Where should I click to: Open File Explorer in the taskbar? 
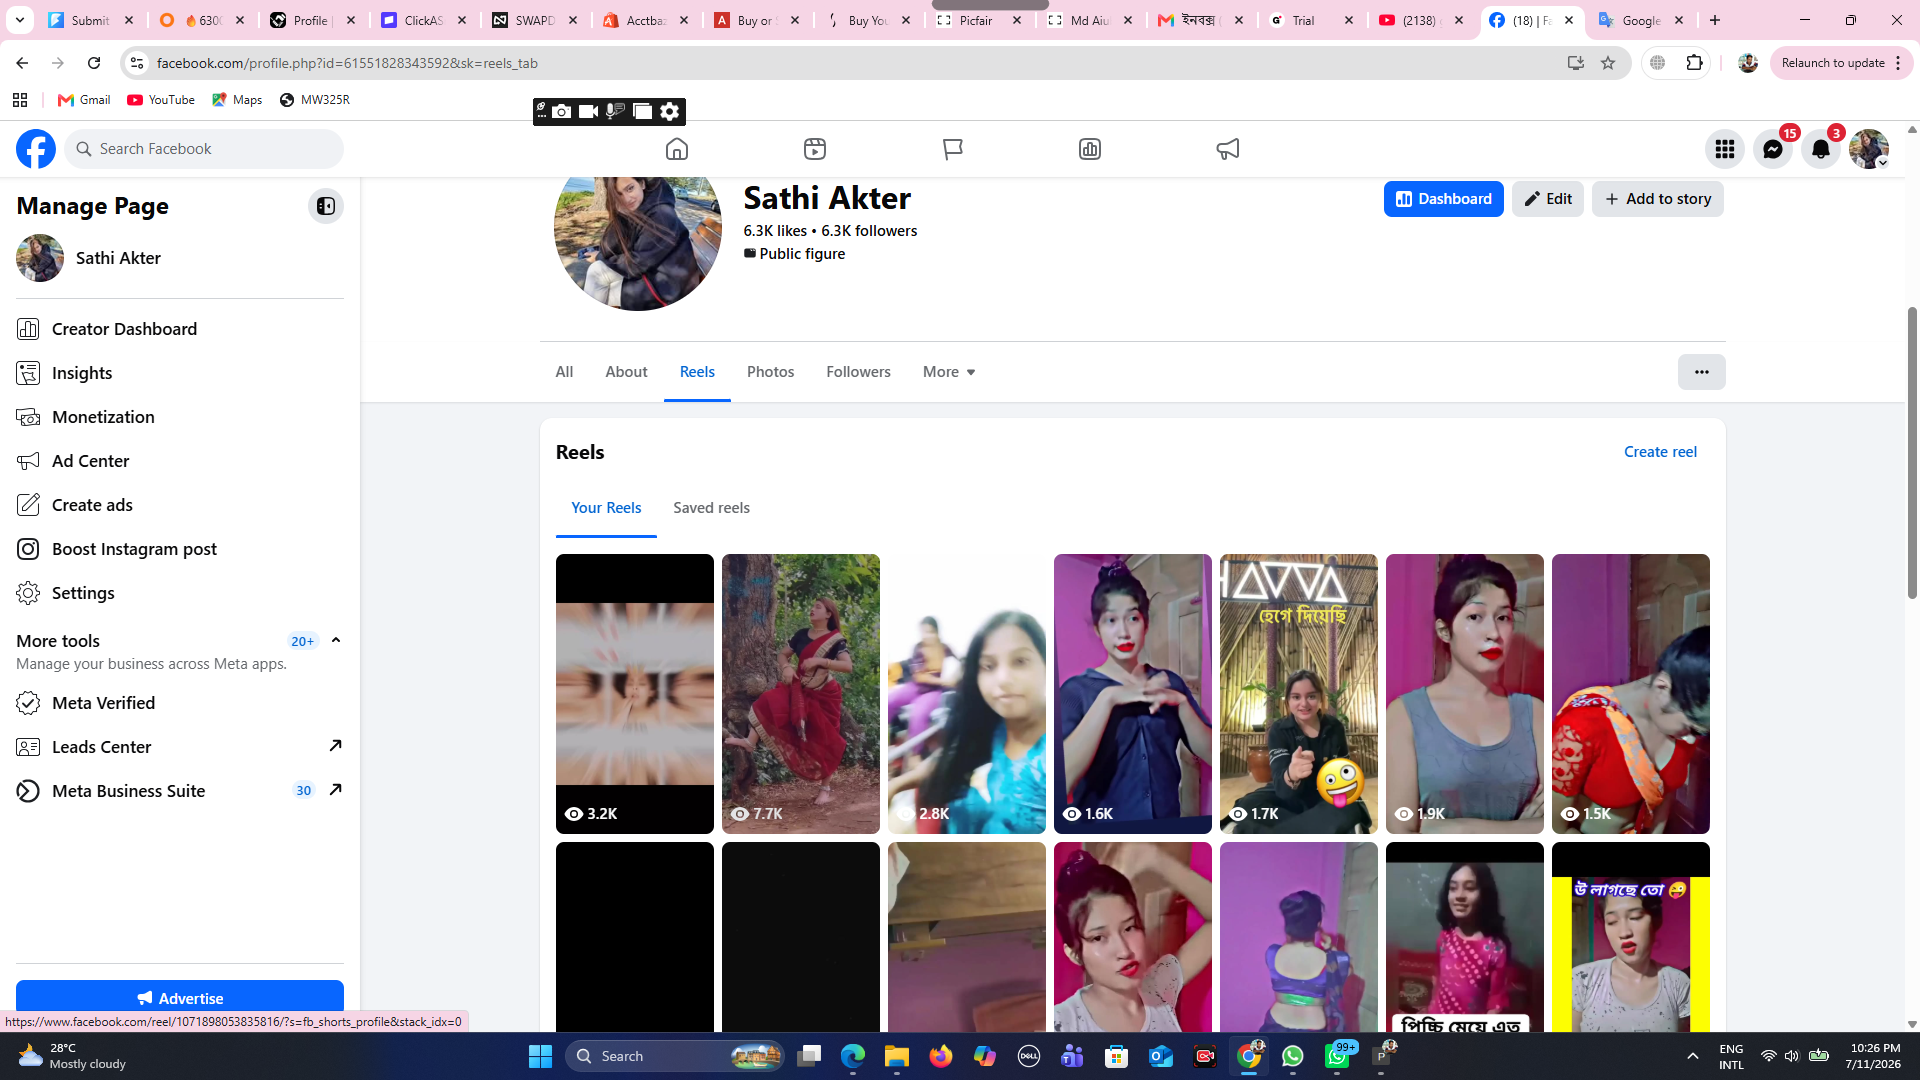pos(897,1056)
